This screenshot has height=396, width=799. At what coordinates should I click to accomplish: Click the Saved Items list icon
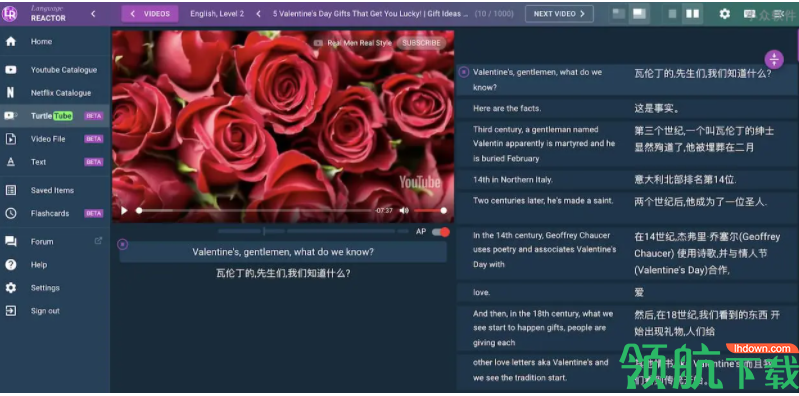[x=11, y=190]
